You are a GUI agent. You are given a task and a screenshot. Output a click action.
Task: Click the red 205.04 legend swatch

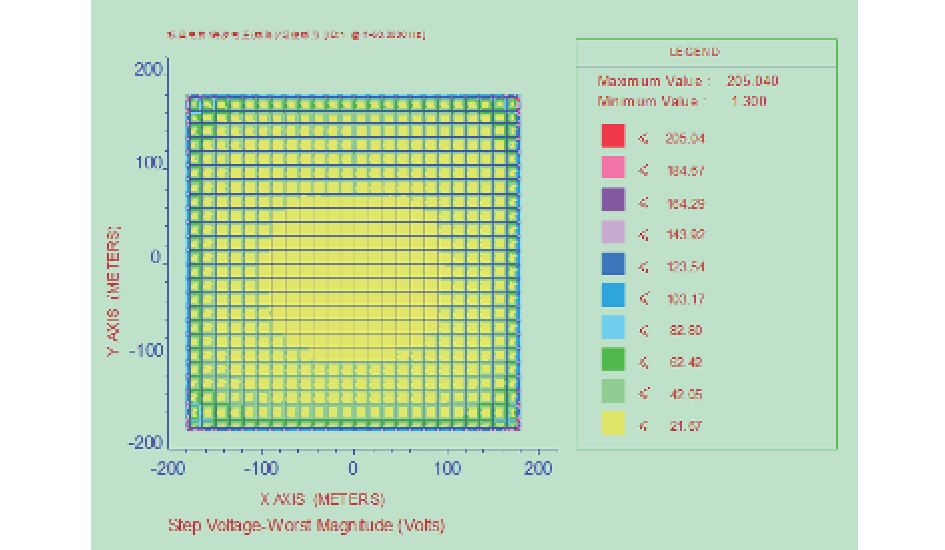(x=613, y=137)
